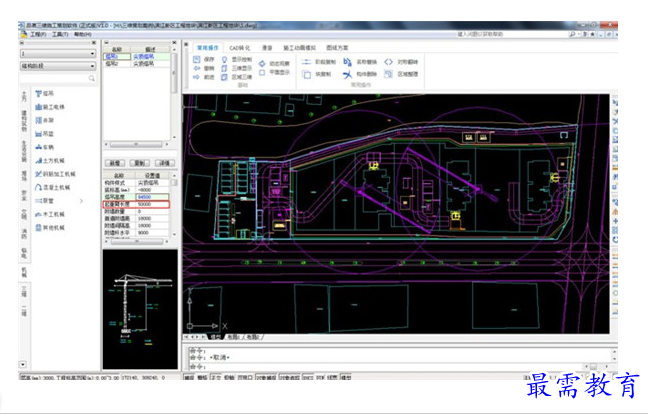This screenshot has width=648, height=417.
Task: Expand the 泵管 submenu arrow
Action: (81, 201)
